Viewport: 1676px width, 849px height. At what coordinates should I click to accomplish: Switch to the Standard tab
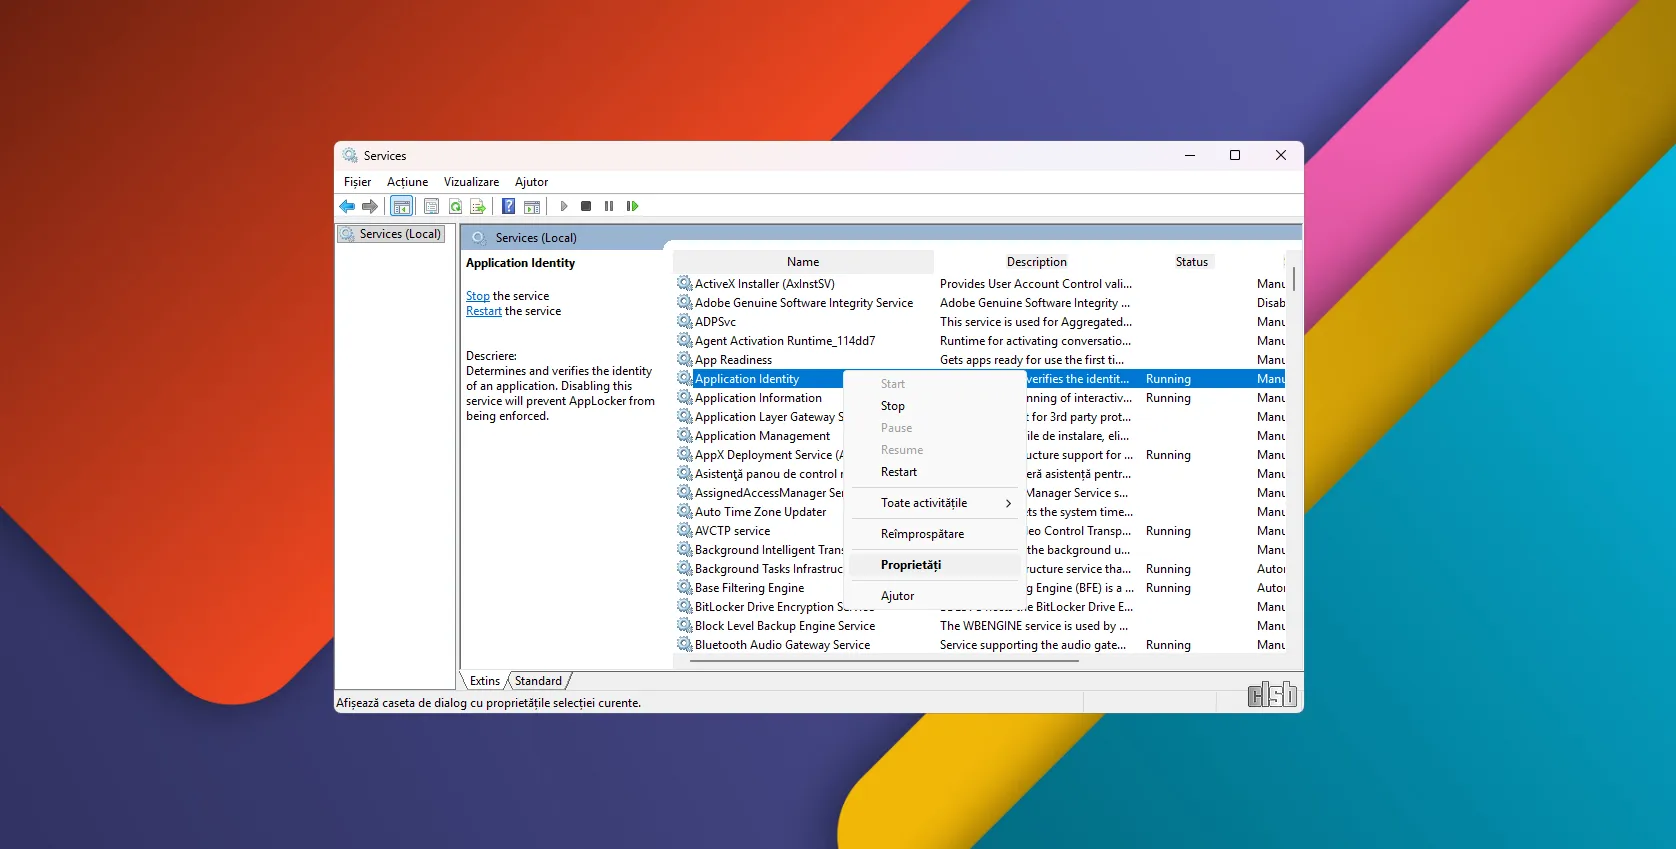(x=538, y=681)
